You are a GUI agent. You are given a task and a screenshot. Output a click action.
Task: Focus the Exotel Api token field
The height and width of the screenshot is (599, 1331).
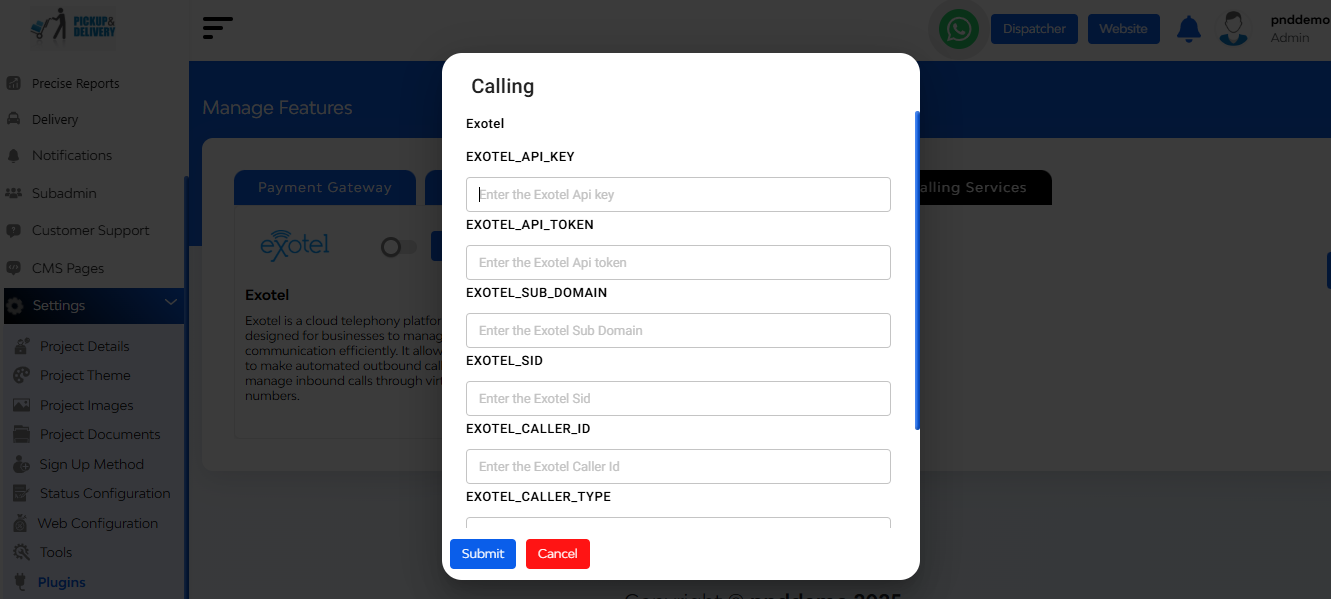678,262
